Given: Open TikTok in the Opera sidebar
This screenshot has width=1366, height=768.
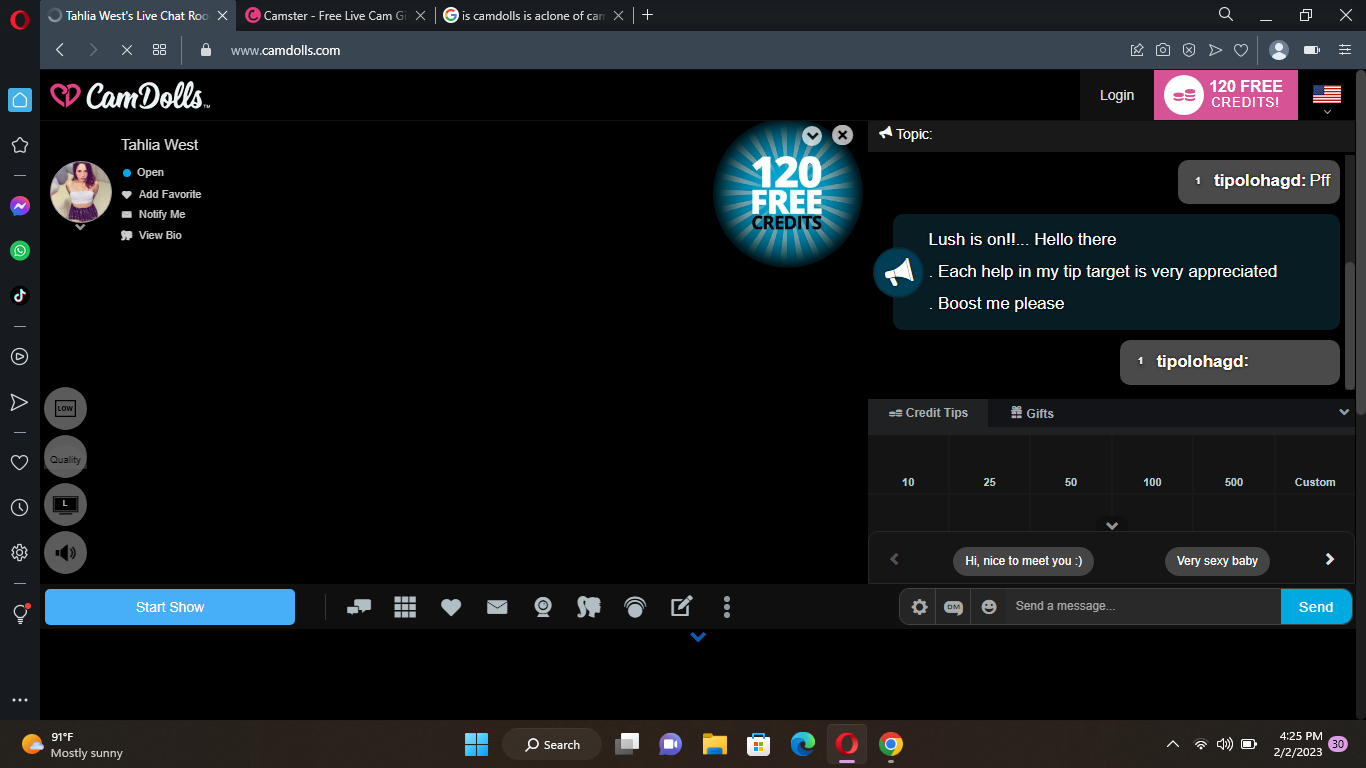Looking at the screenshot, I should click(19, 296).
